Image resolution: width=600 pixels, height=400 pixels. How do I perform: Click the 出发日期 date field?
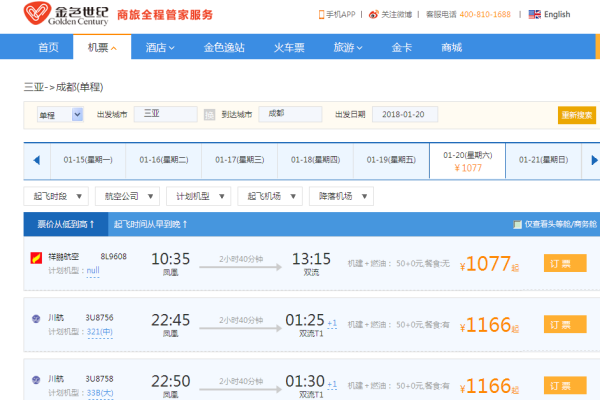[x=404, y=115]
